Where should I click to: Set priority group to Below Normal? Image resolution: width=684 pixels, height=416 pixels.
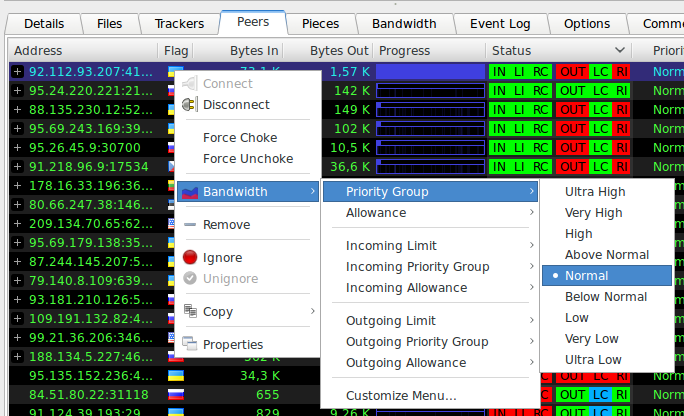607,297
